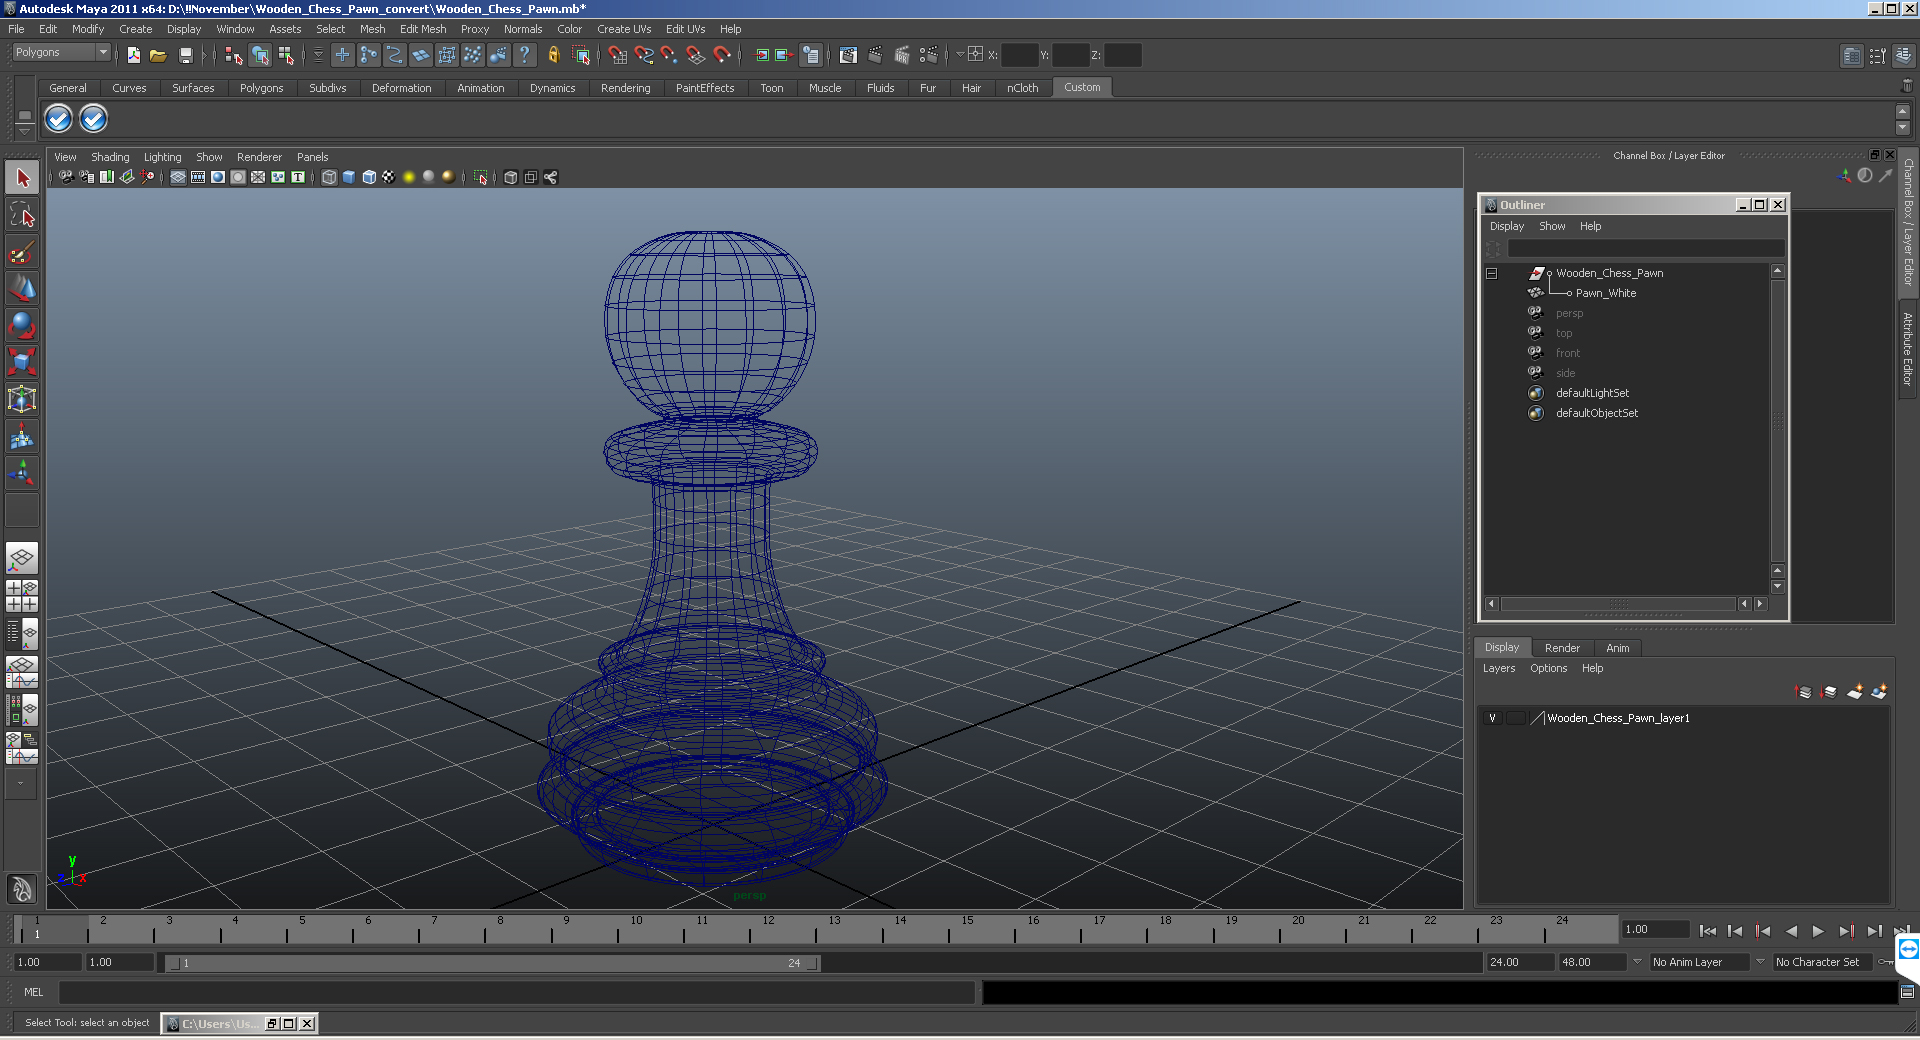Click the Save Scene disk icon
The image size is (1920, 1040).
[185, 55]
